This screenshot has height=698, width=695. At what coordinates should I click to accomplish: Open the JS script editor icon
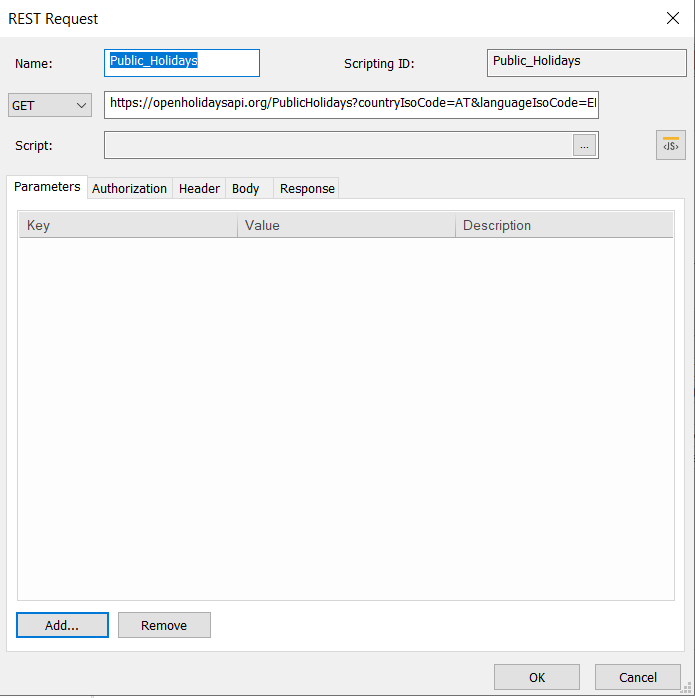(x=670, y=145)
